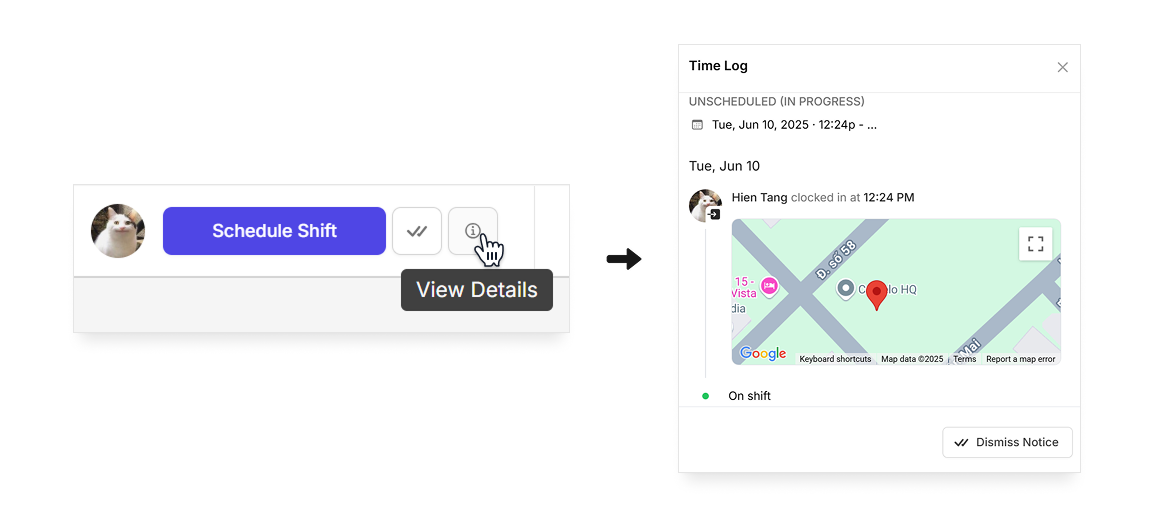Click the Dismiss Notice button
This screenshot has width=1154, height=518.
[1007, 442]
